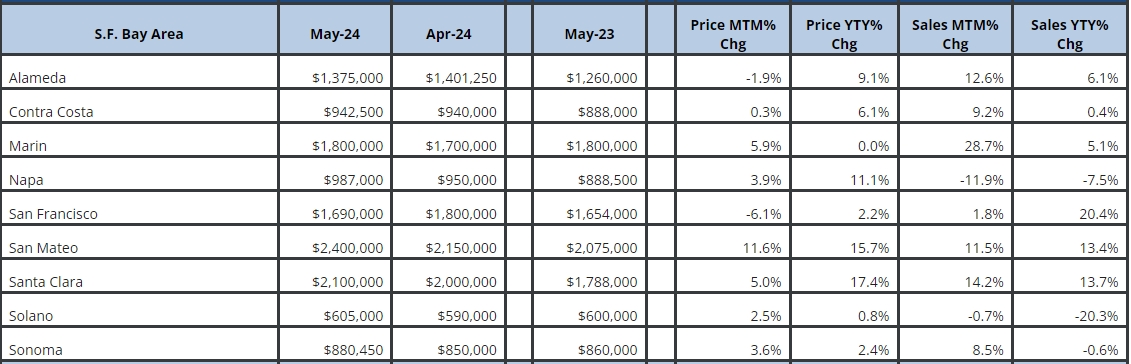This screenshot has width=1131, height=364.
Task: Select the May-24 column header
Action: (x=335, y=34)
